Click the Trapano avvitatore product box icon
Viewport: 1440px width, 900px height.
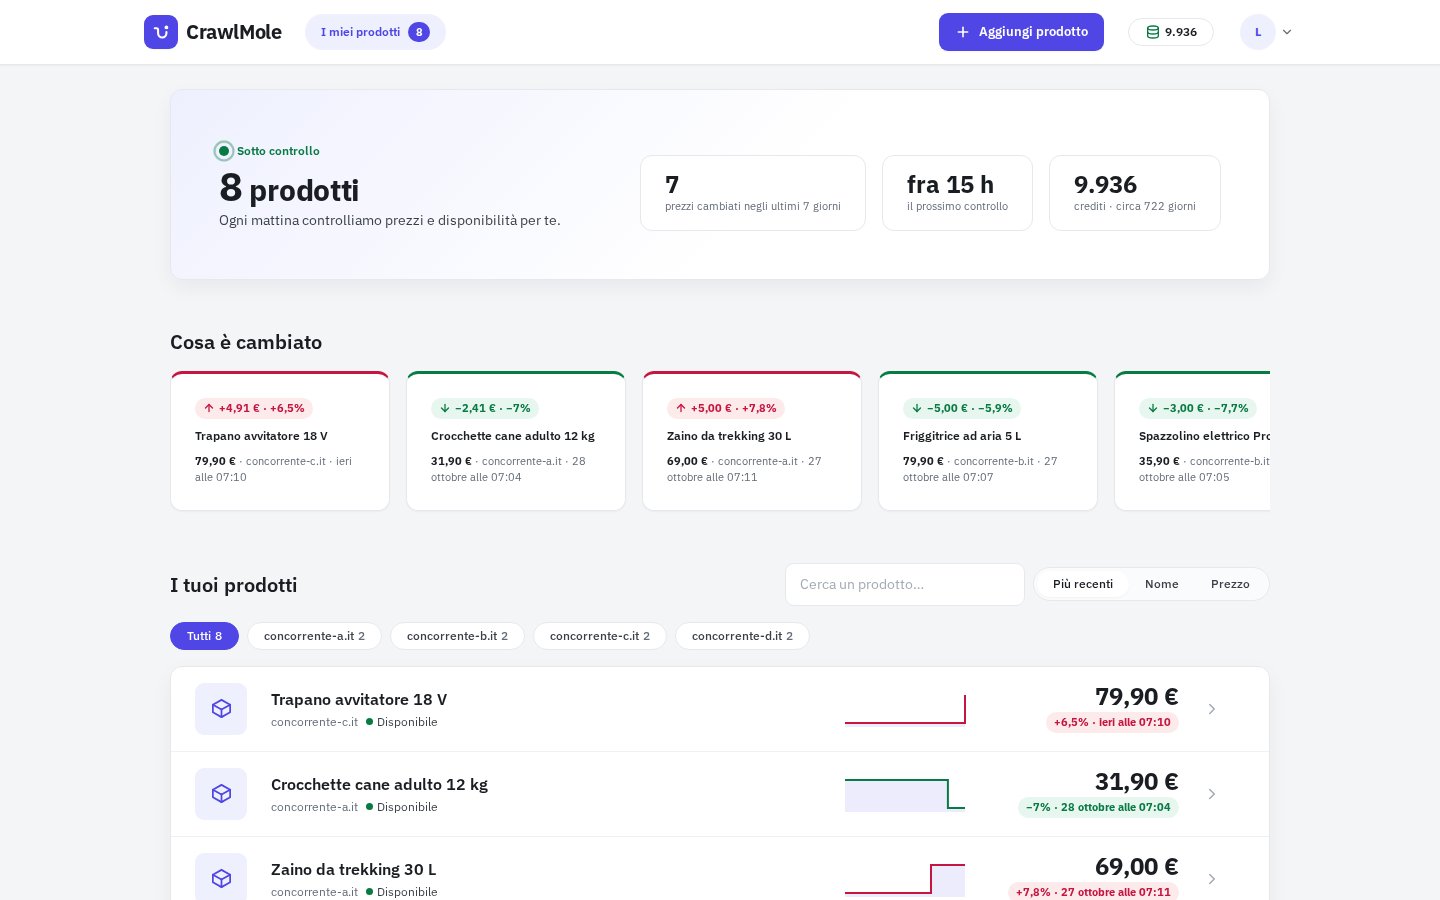click(221, 709)
